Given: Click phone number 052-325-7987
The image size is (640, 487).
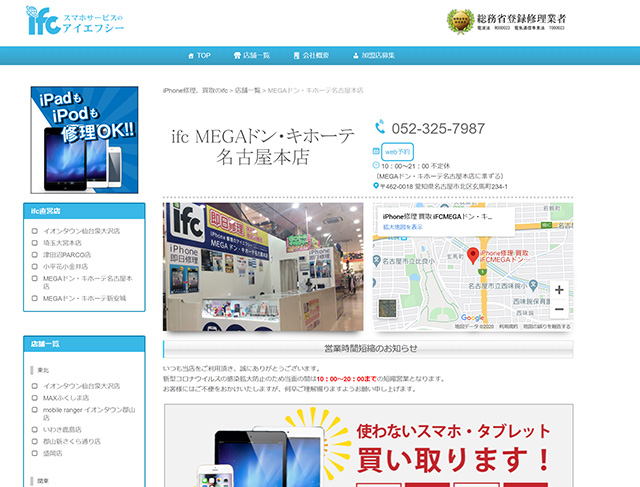Looking at the screenshot, I should [438, 129].
